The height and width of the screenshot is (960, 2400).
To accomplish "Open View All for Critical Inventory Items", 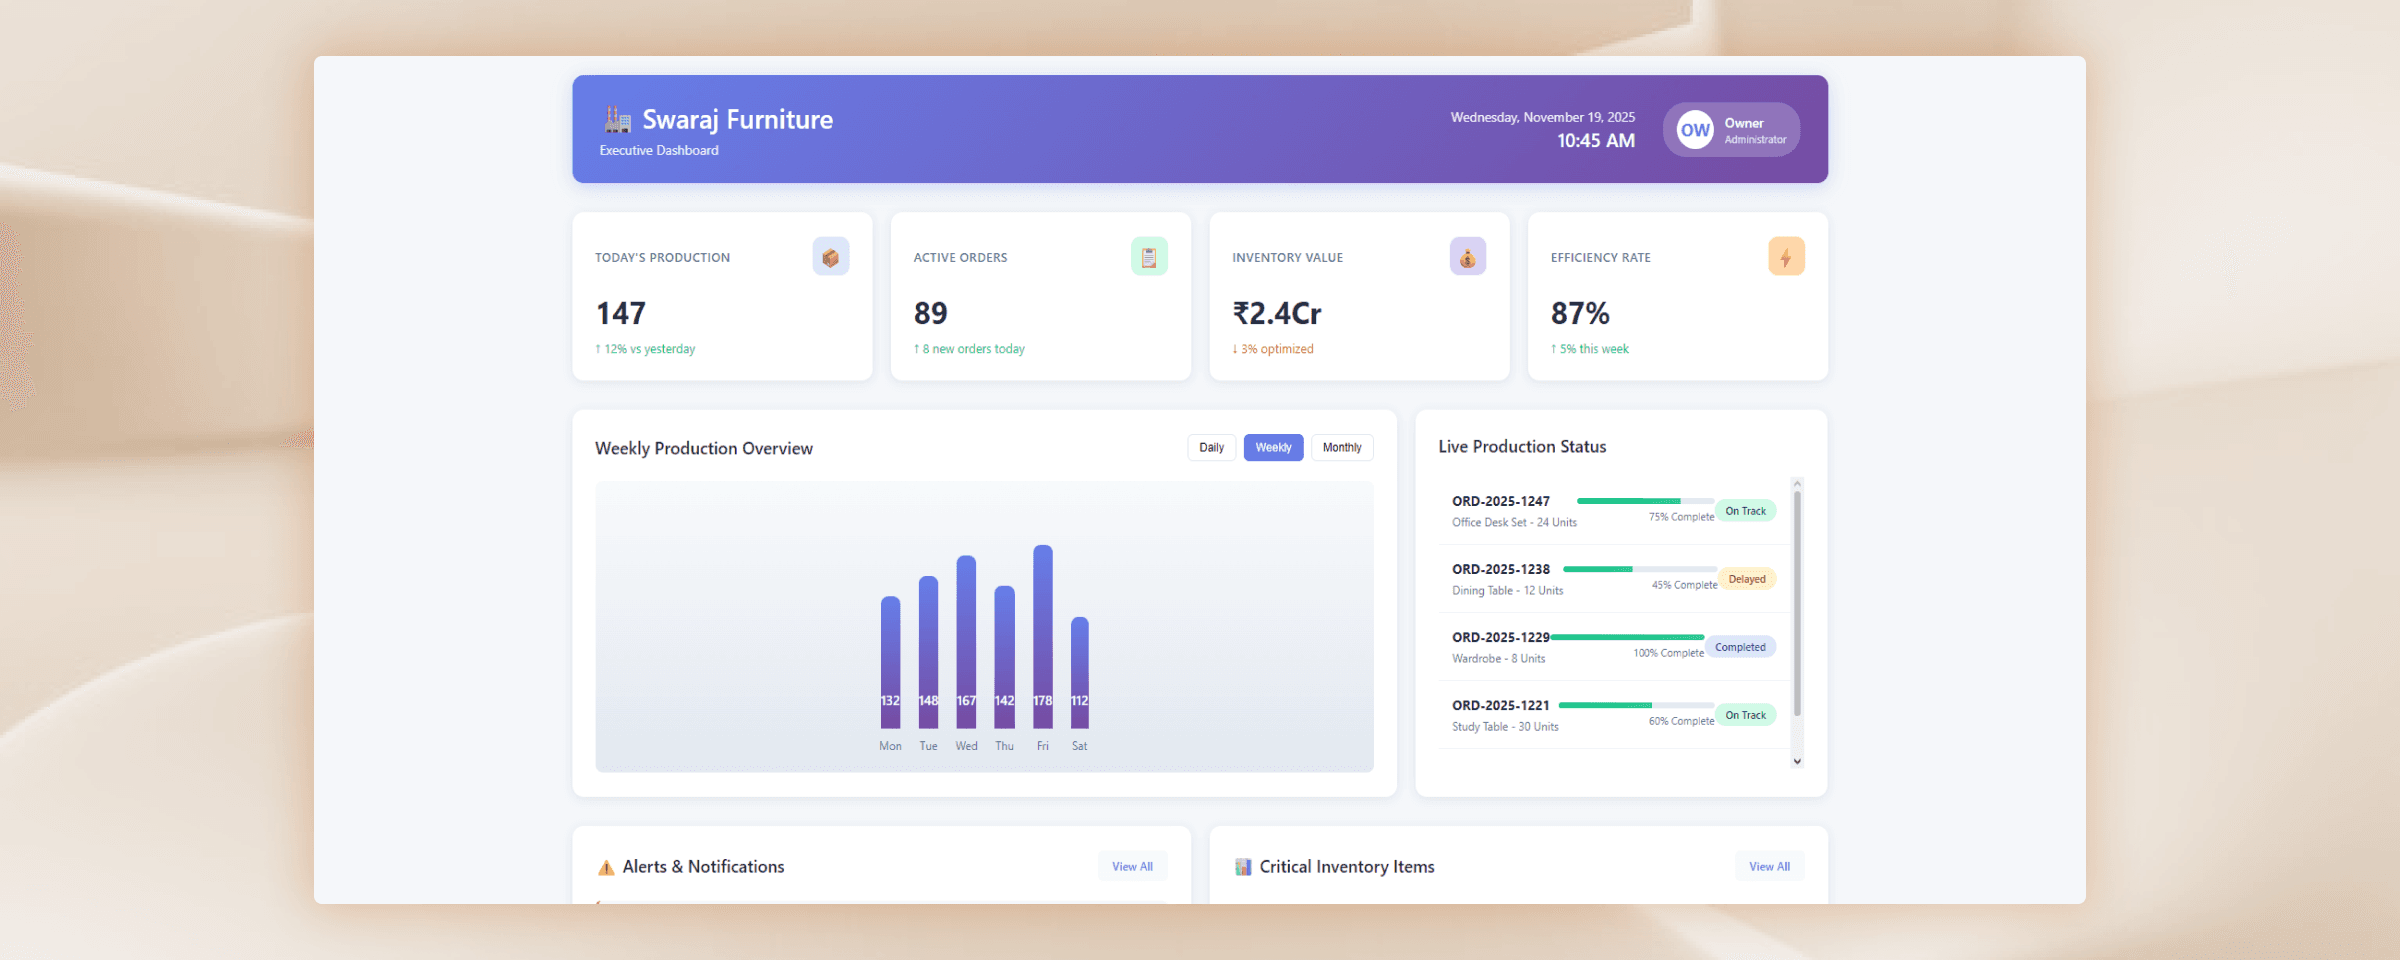I will coord(1770,867).
